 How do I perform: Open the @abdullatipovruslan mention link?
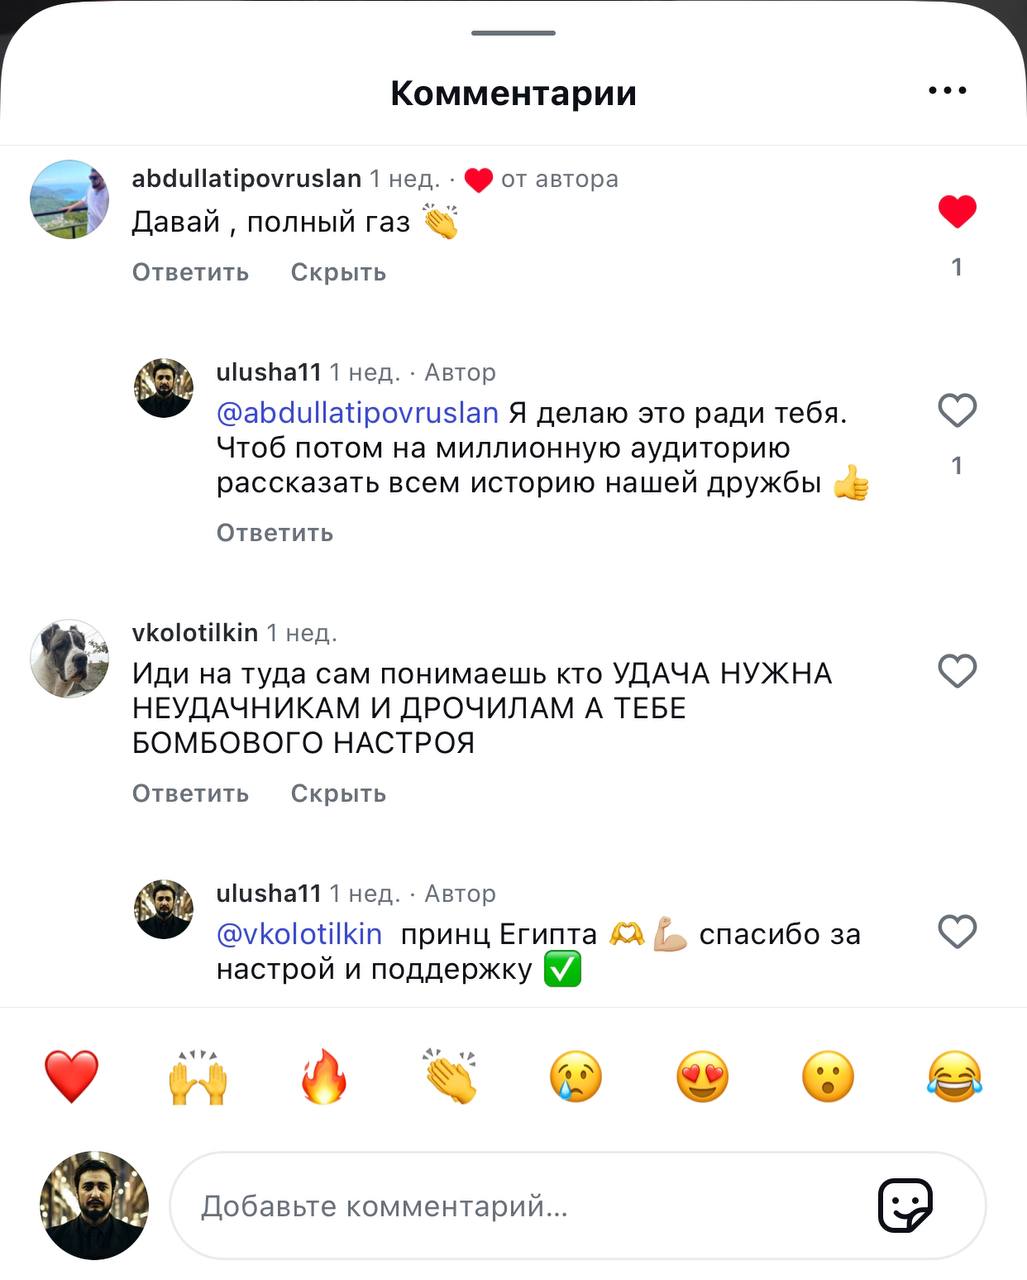(357, 413)
